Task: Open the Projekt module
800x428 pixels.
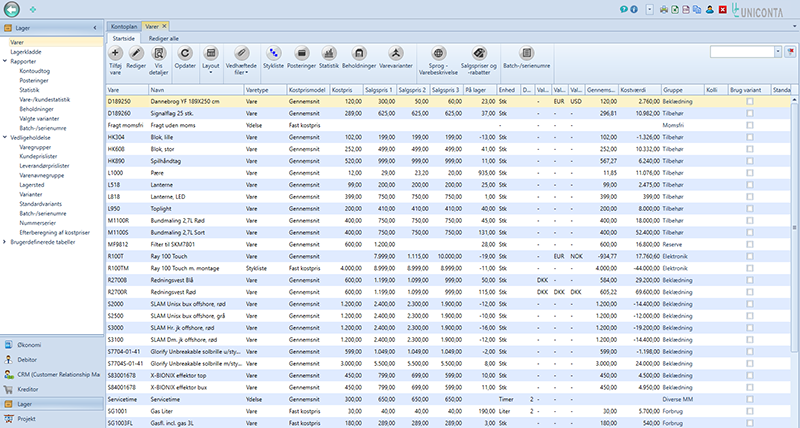Action: coord(52,419)
